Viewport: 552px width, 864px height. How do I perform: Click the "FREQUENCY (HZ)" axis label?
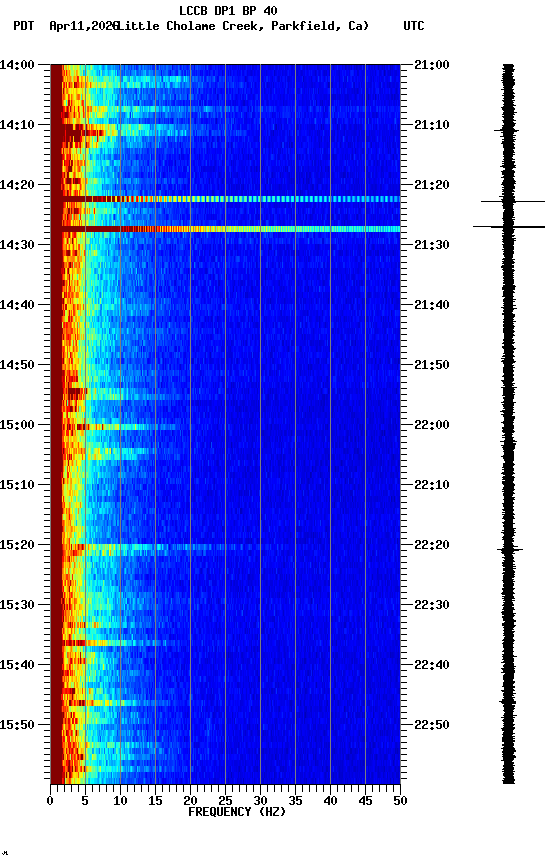coord(237,812)
